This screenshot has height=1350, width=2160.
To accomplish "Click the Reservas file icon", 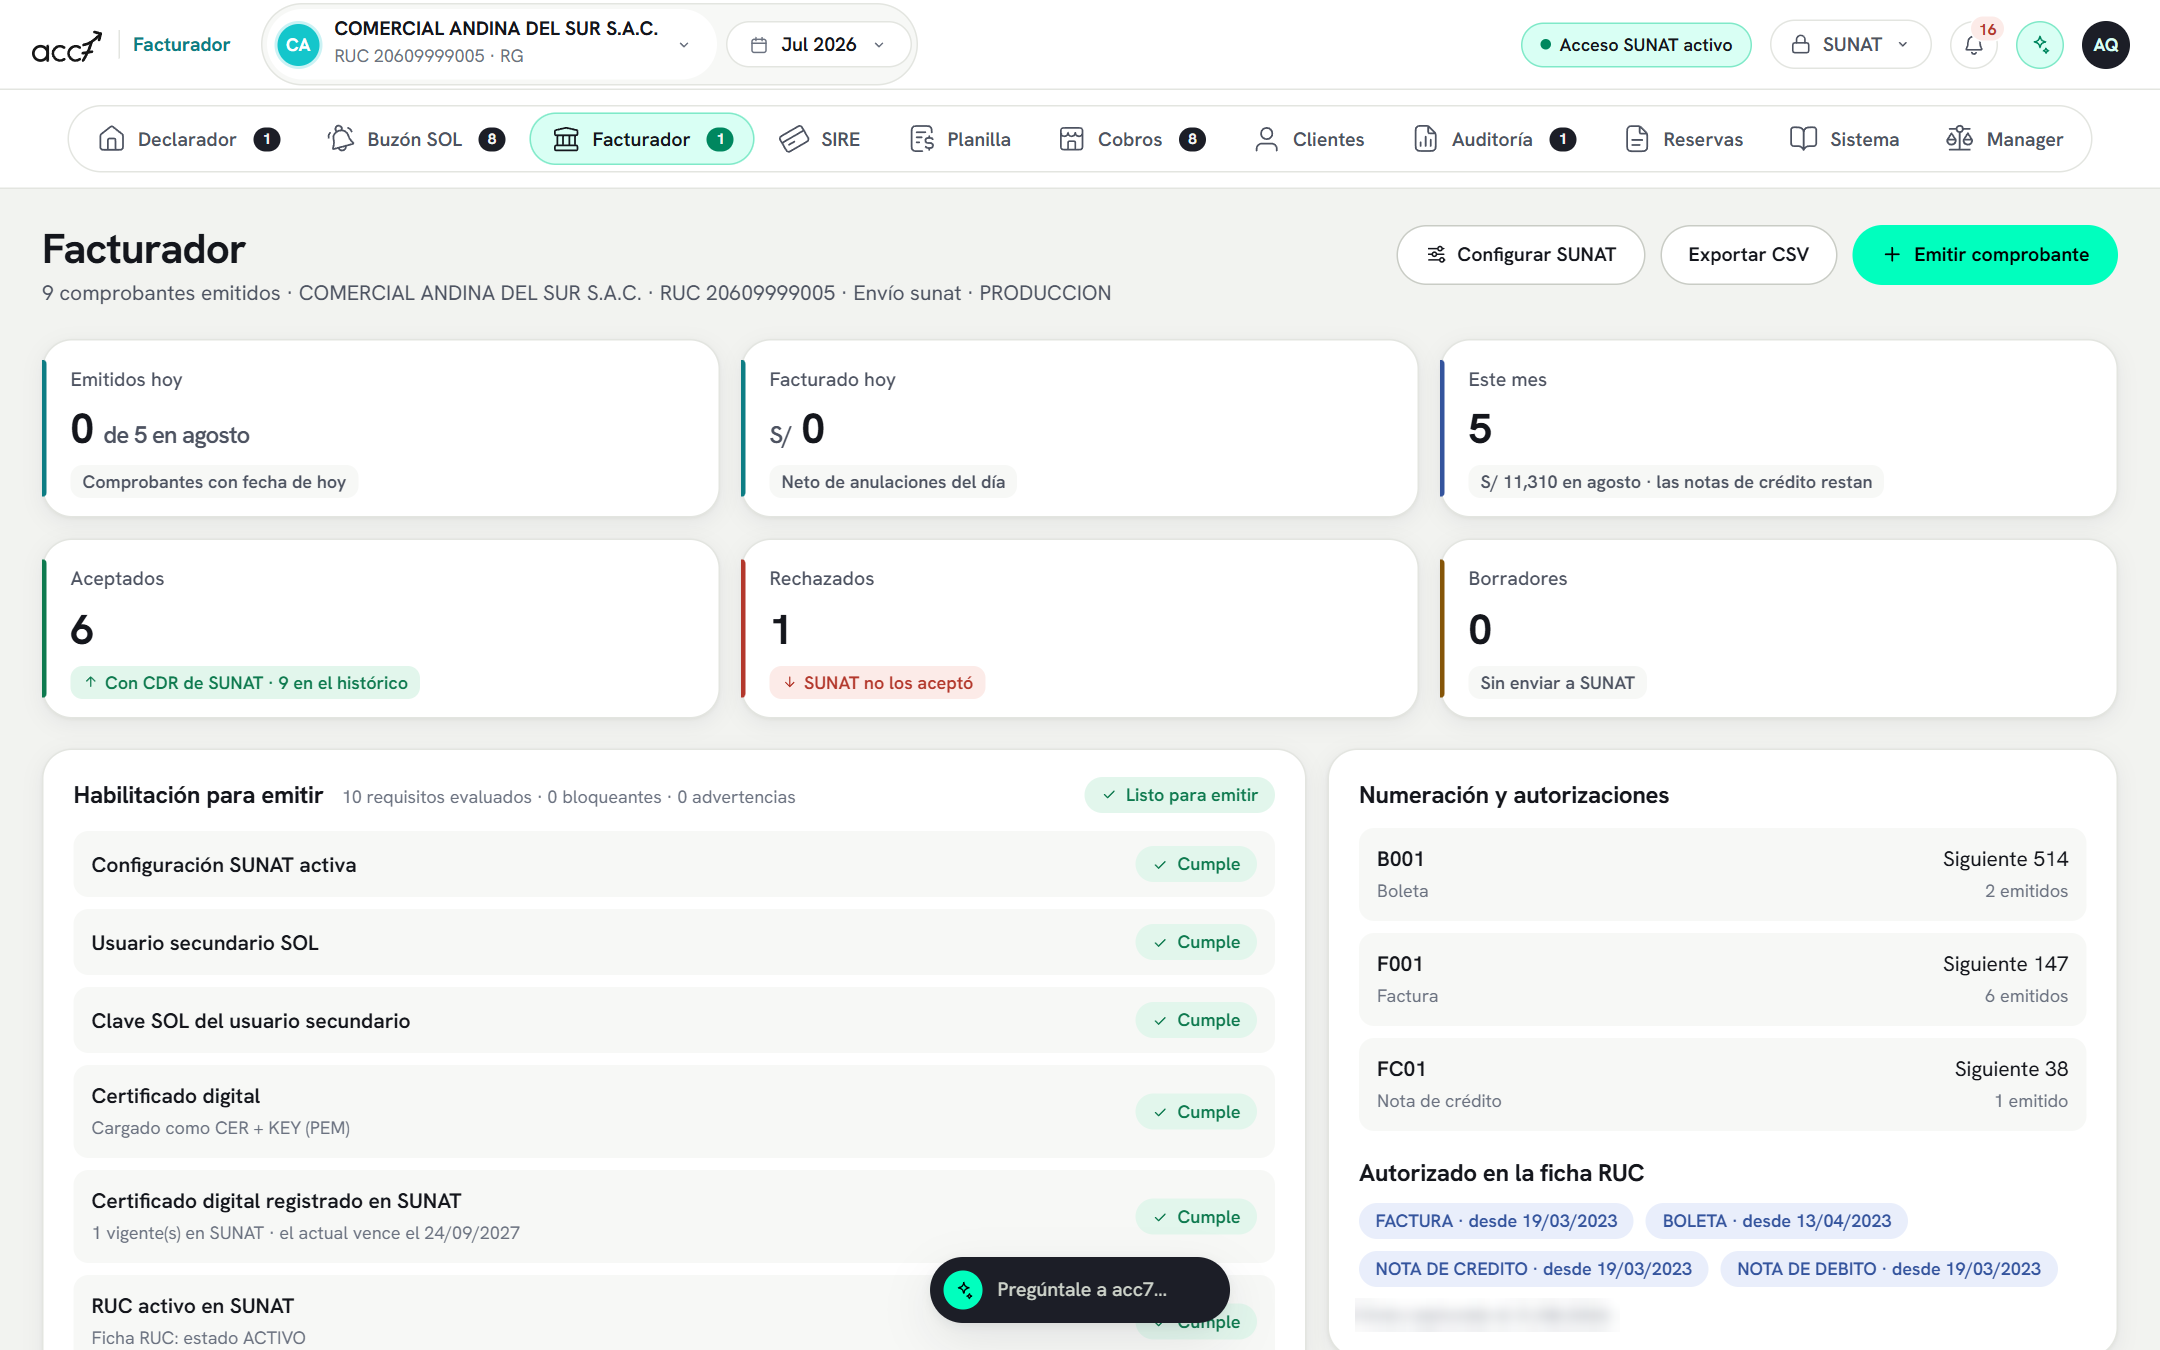I will point(1637,139).
